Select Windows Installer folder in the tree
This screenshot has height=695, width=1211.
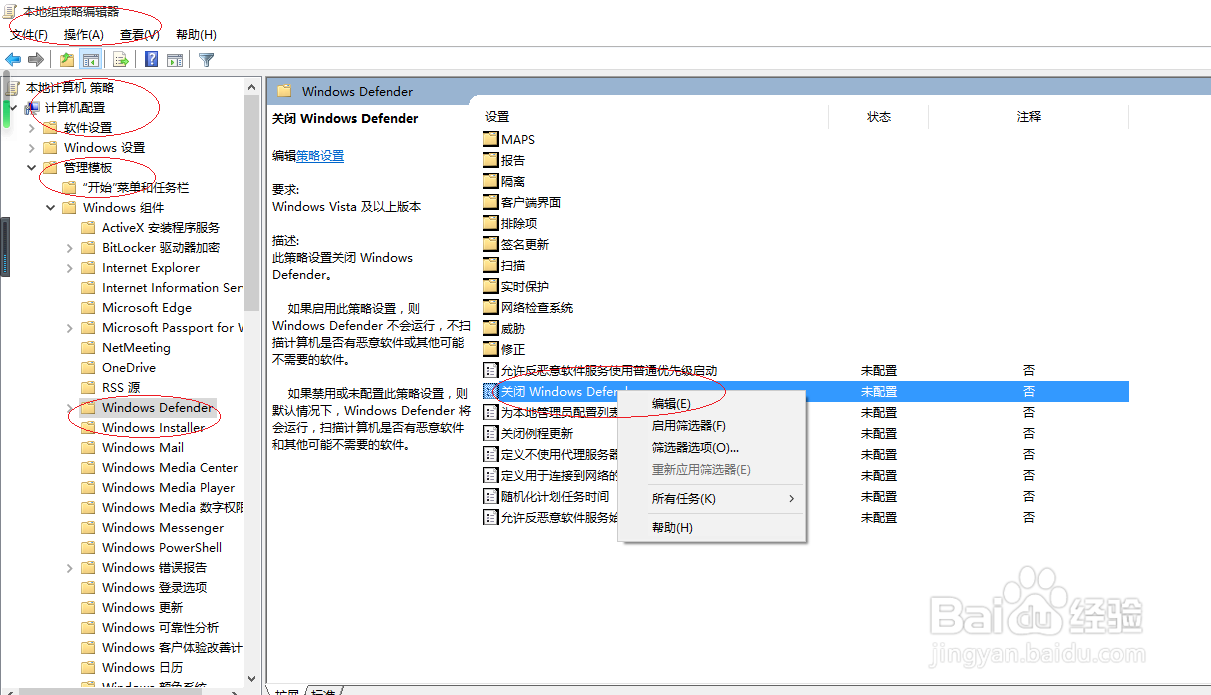[x=153, y=427]
